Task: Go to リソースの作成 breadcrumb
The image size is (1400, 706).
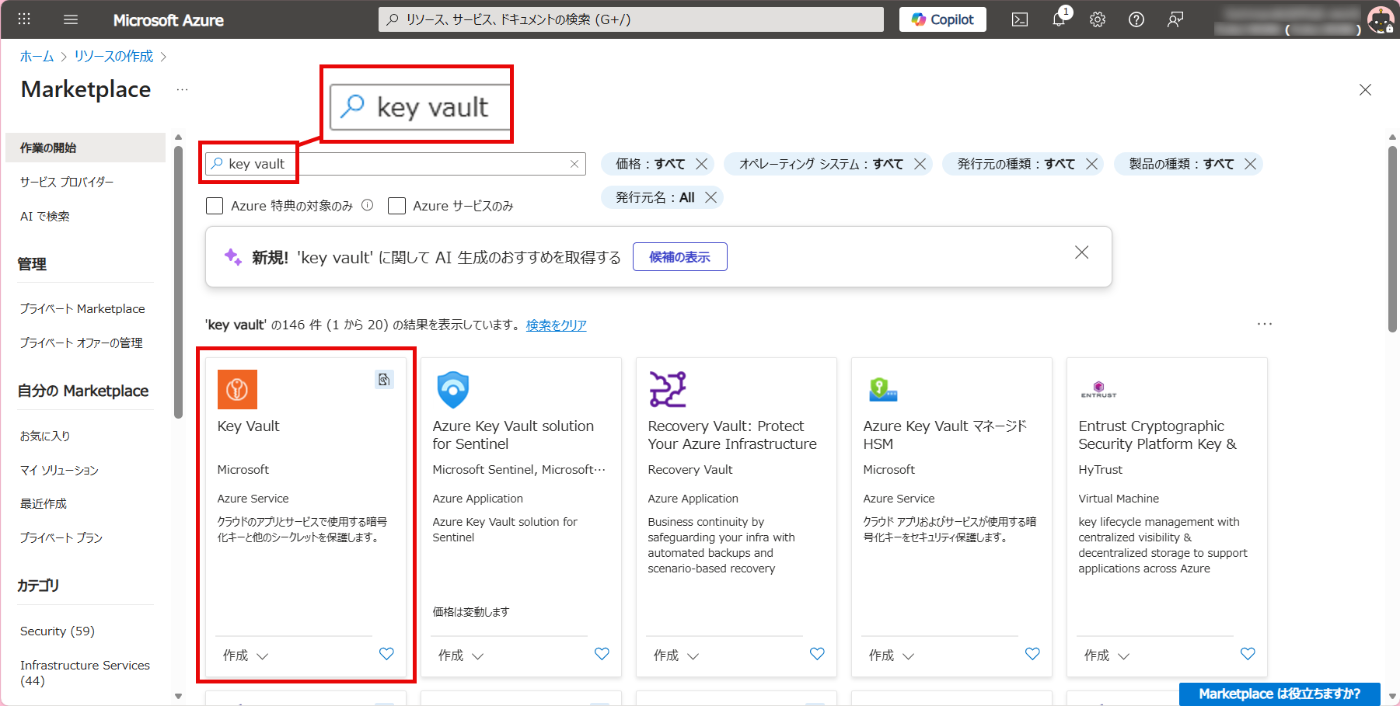Action: [114, 56]
